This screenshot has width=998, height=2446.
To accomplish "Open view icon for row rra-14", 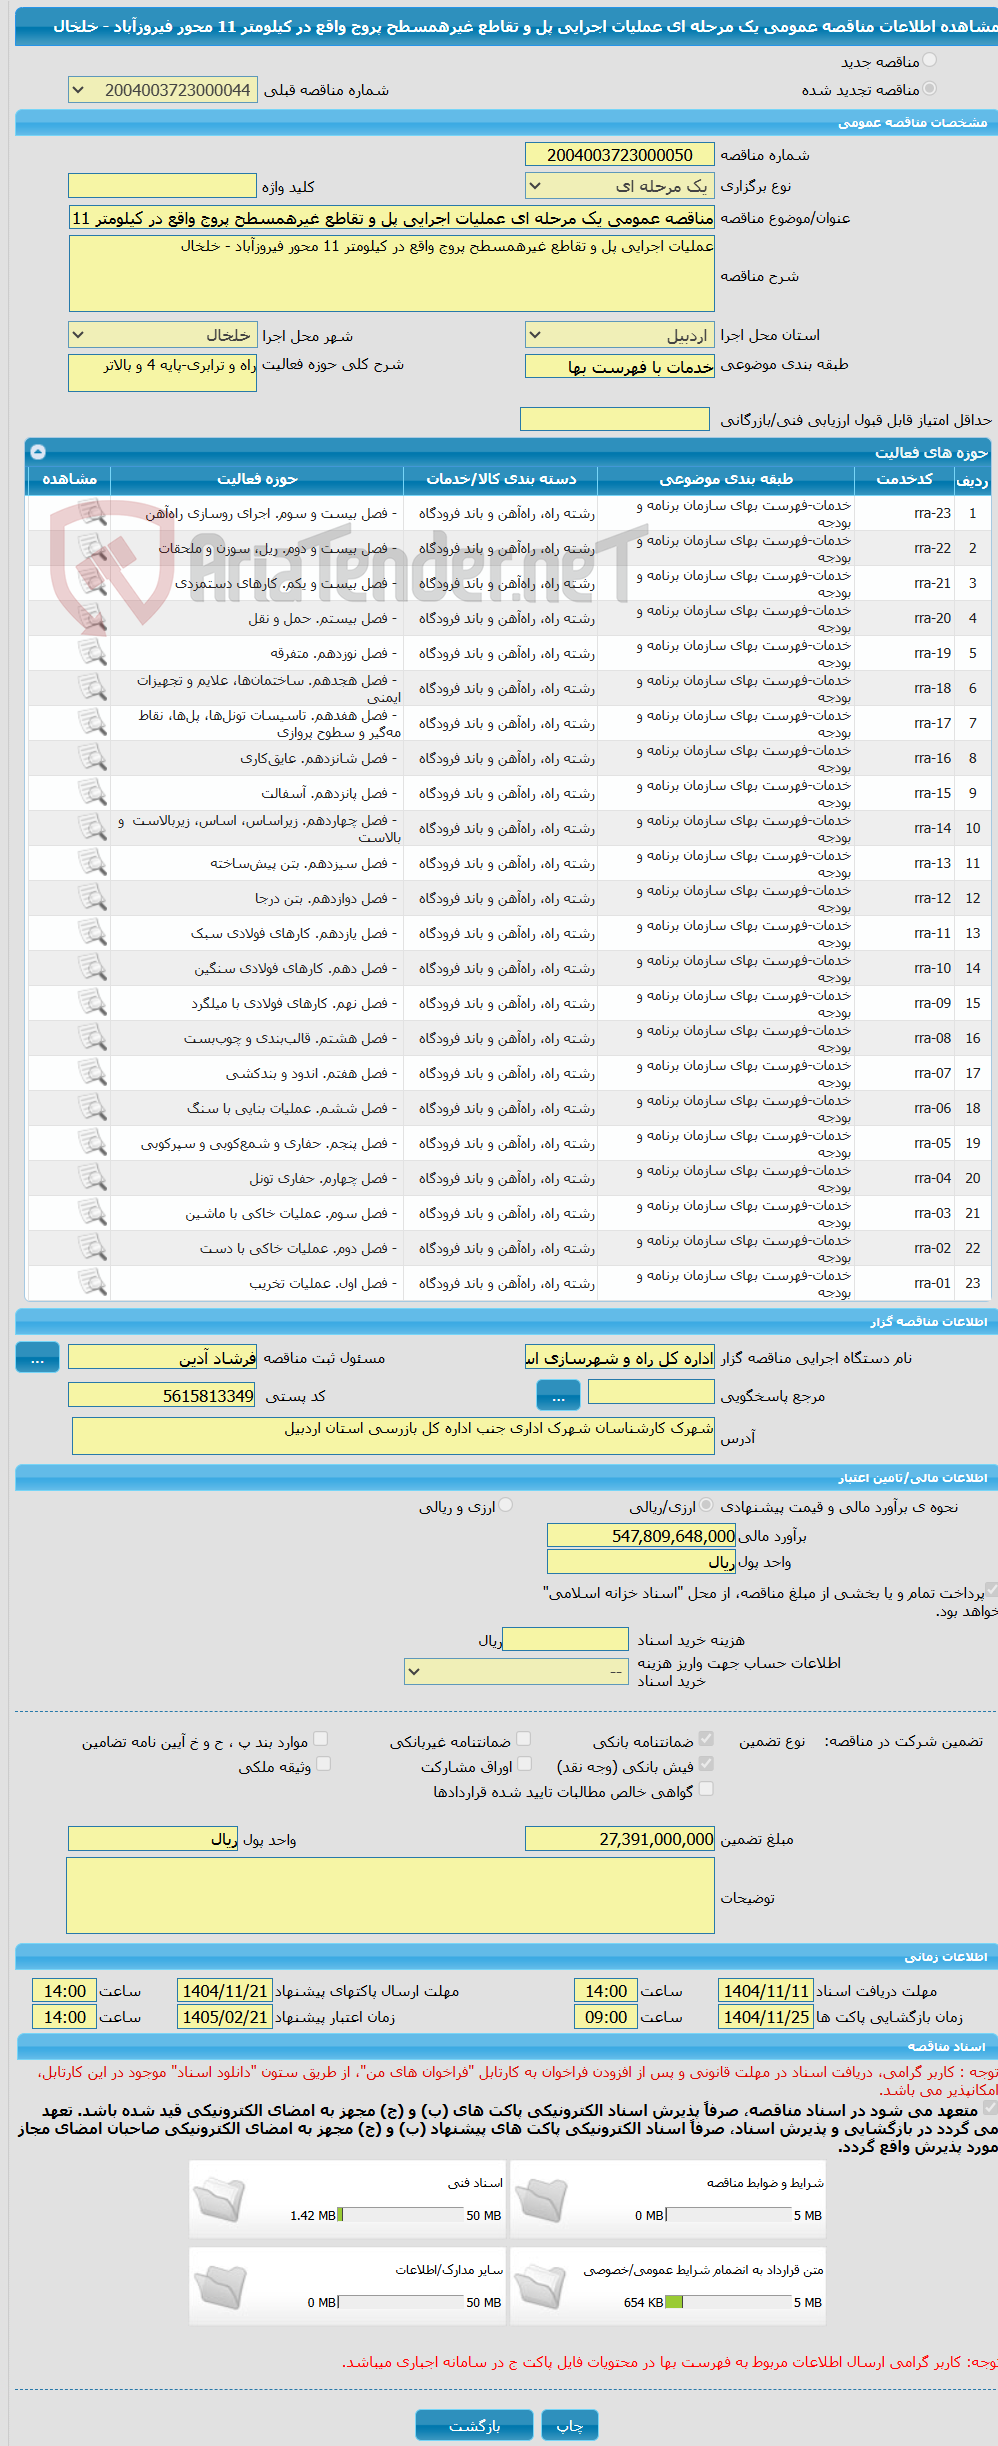I will 92,828.
